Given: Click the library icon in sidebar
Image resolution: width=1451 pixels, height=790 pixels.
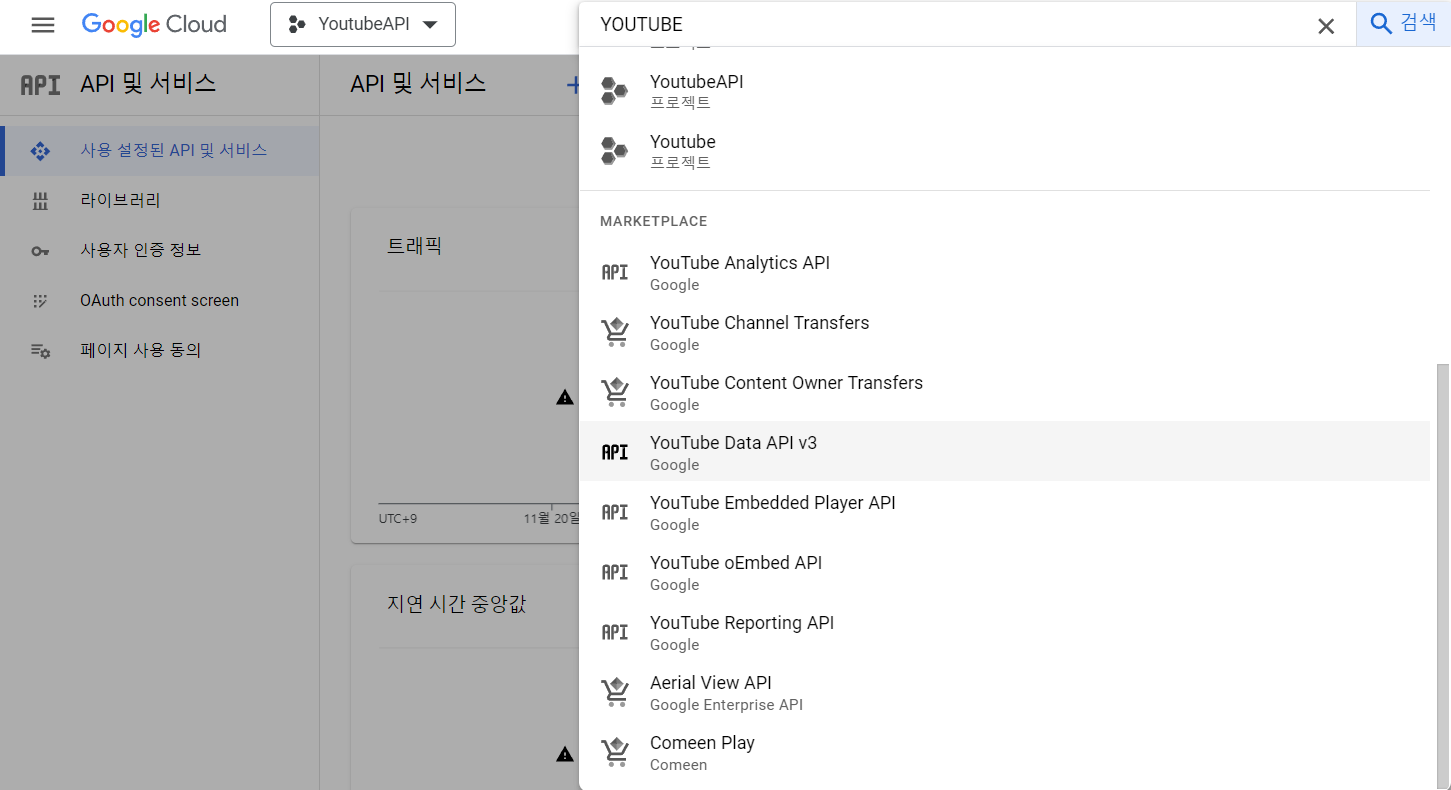Looking at the screenshot, I should (40, 201).
